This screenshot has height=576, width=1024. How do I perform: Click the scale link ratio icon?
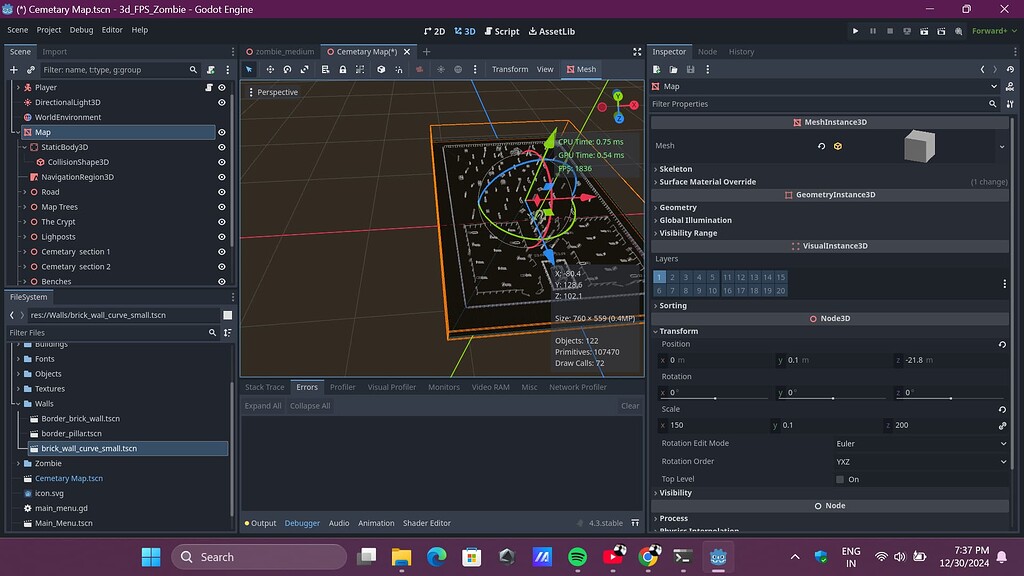1002,425
